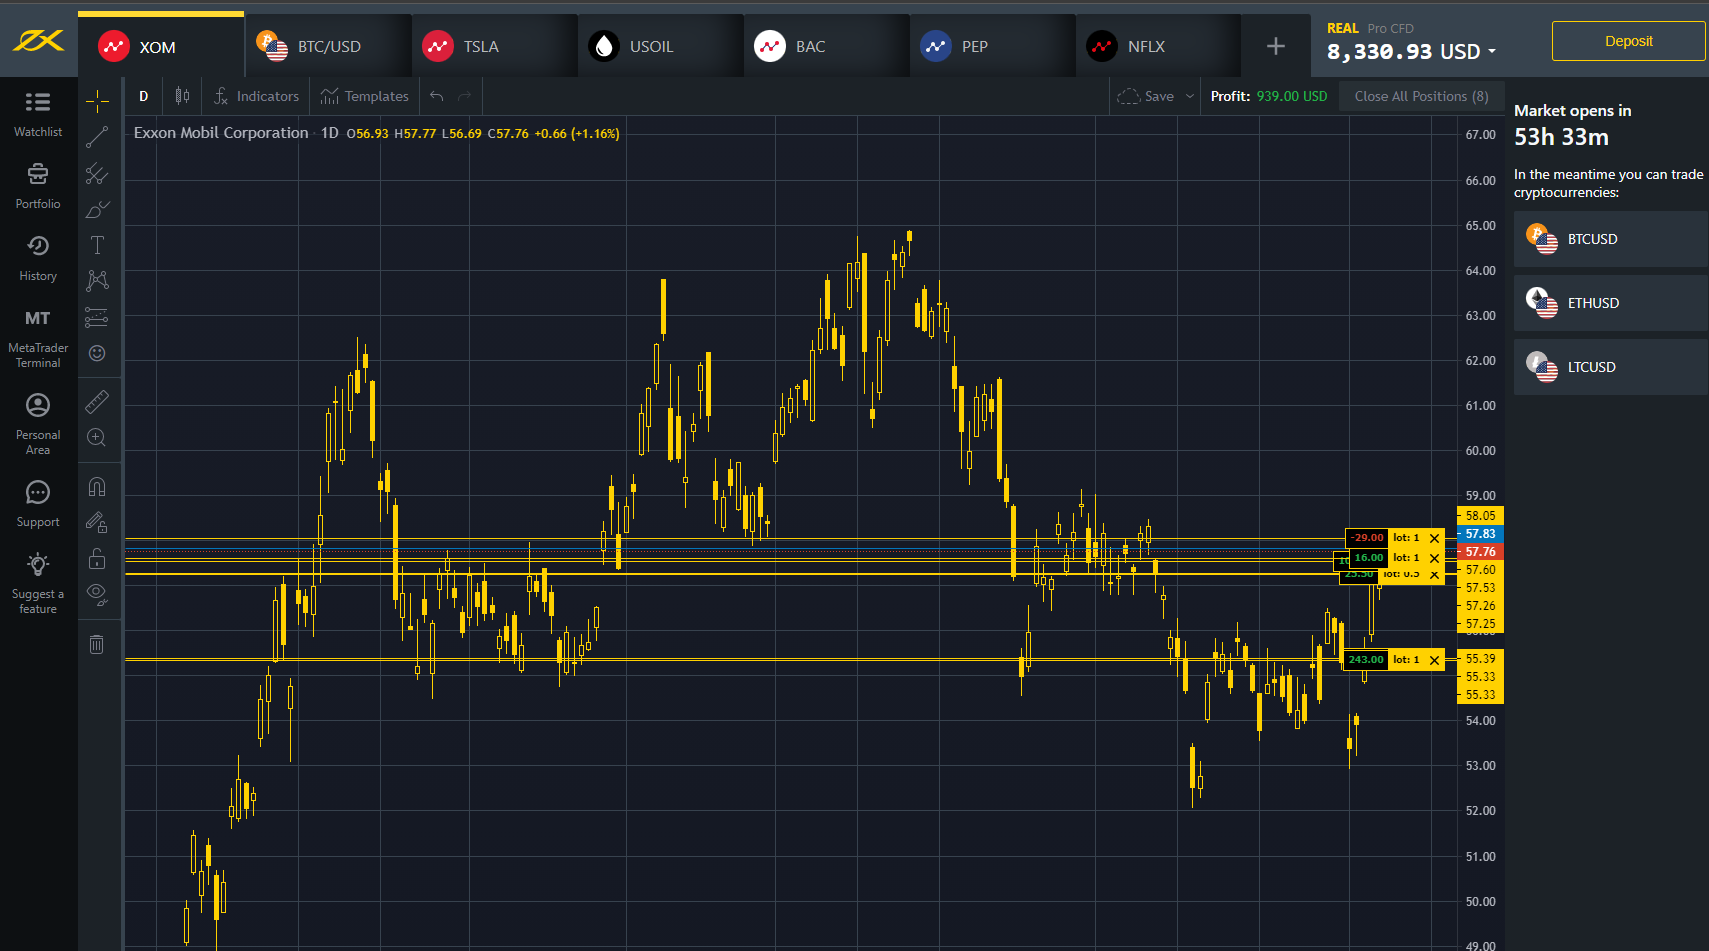The image size is (1709, 951).
Task: Toggle magnet mode for drawings
Action: 97,487
